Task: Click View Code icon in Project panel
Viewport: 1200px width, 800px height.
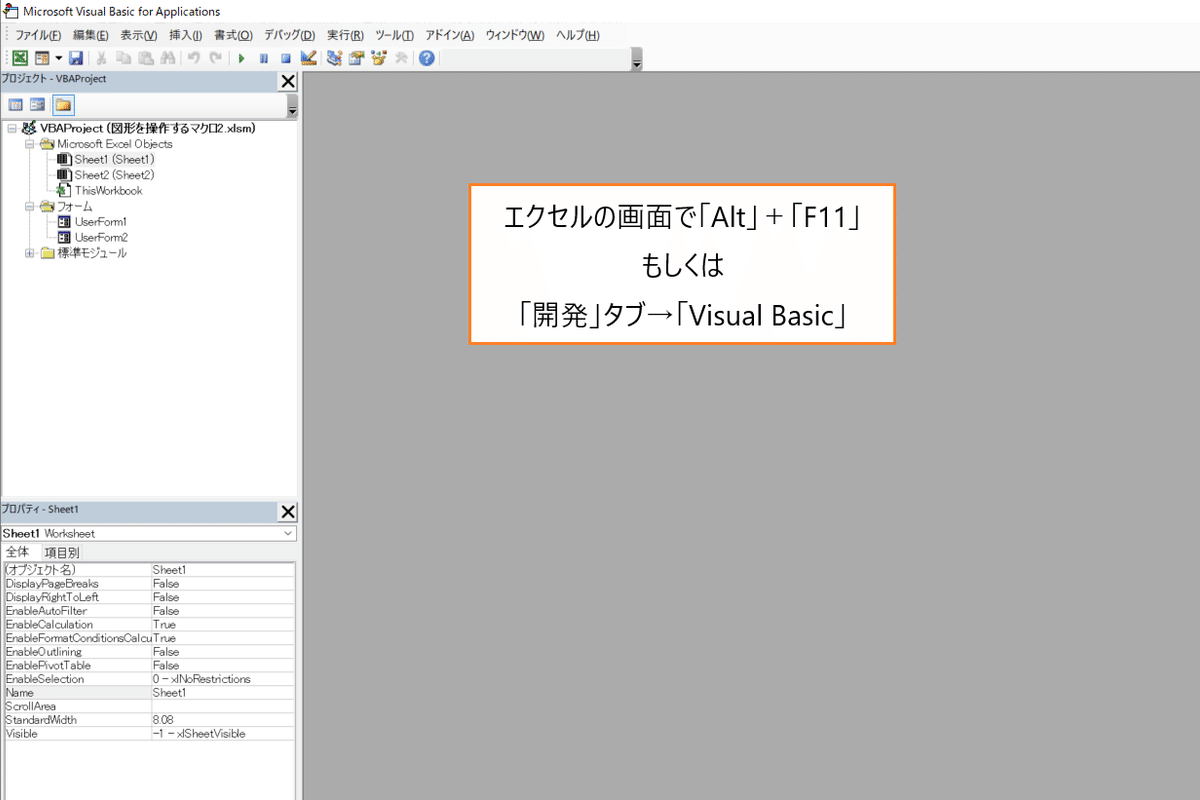Action: point(16,104)
